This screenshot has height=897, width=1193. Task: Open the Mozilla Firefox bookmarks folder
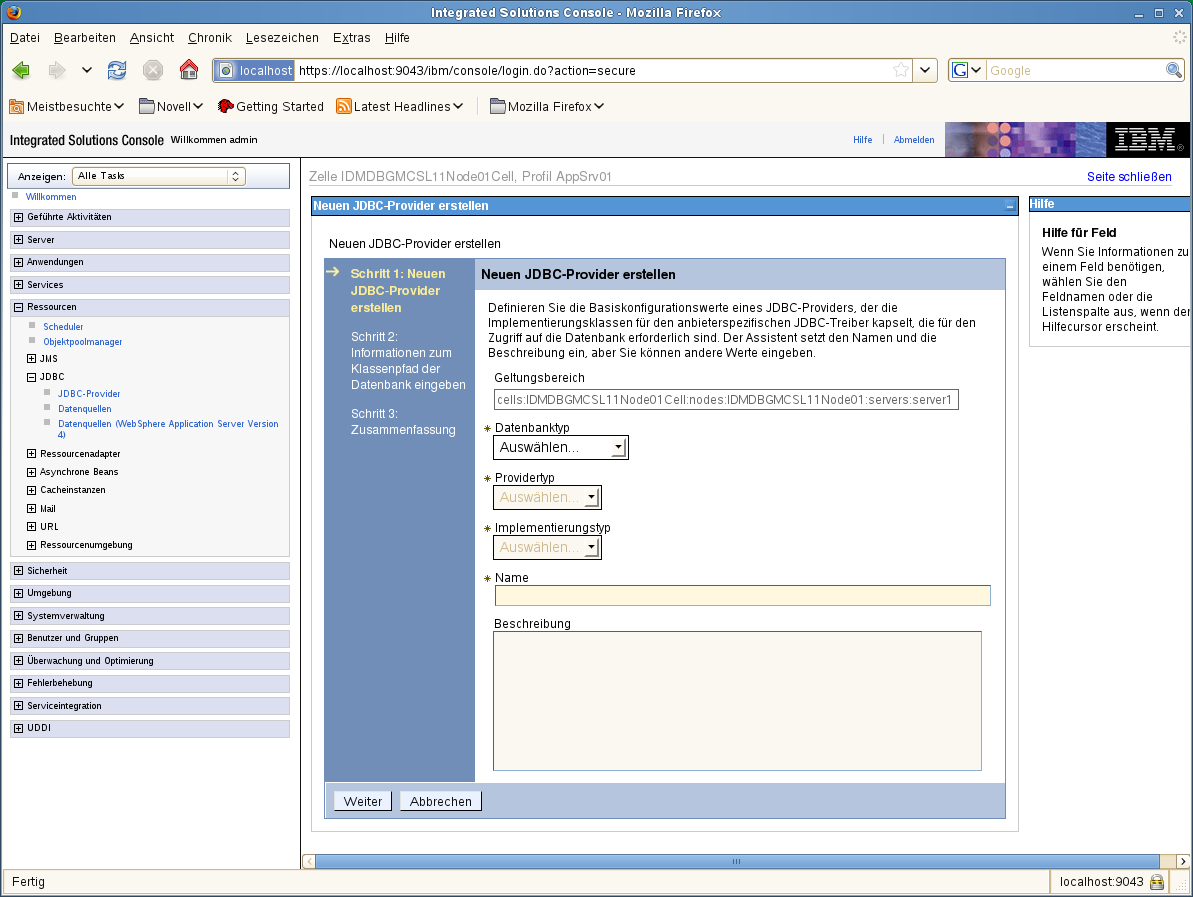click(546, 107)
